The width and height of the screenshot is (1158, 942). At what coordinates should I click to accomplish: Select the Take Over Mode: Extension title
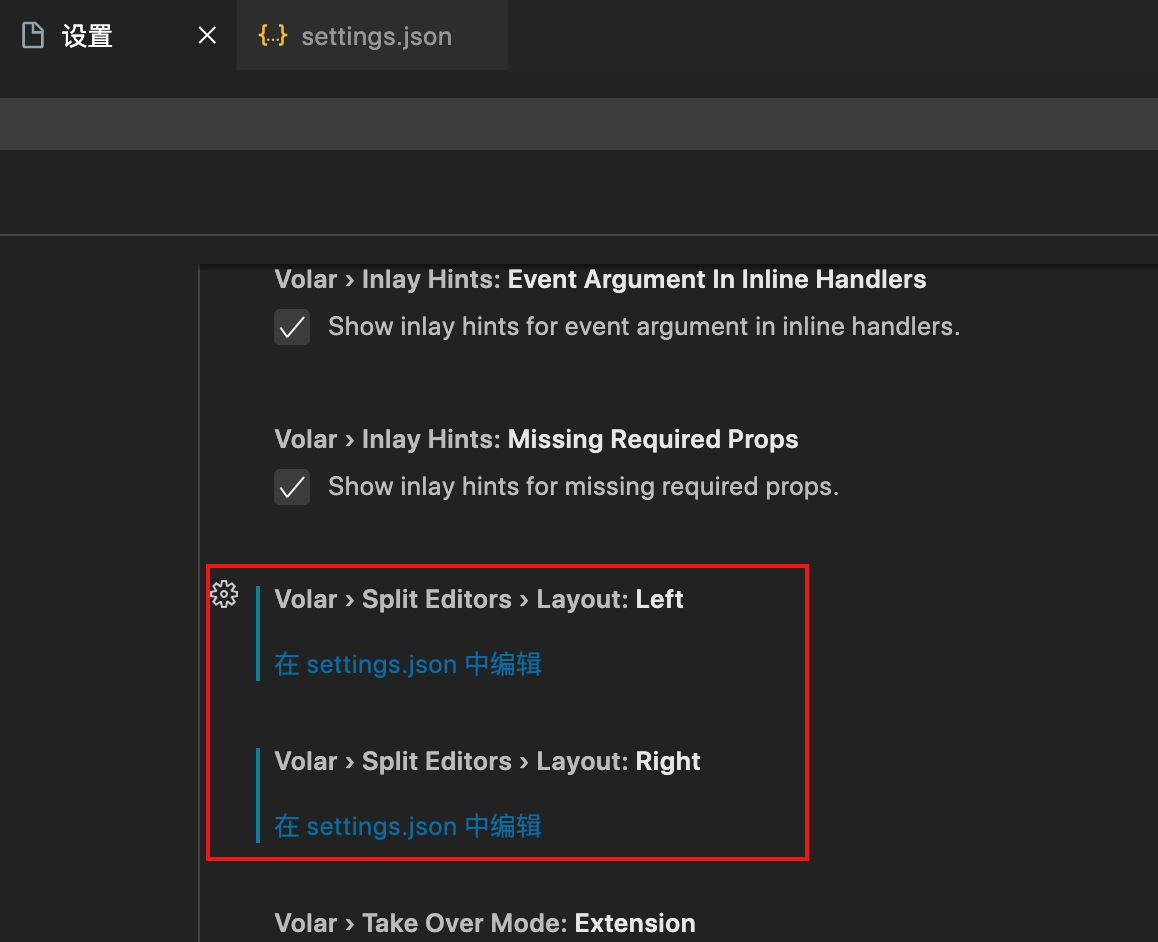tap(484, 924)
